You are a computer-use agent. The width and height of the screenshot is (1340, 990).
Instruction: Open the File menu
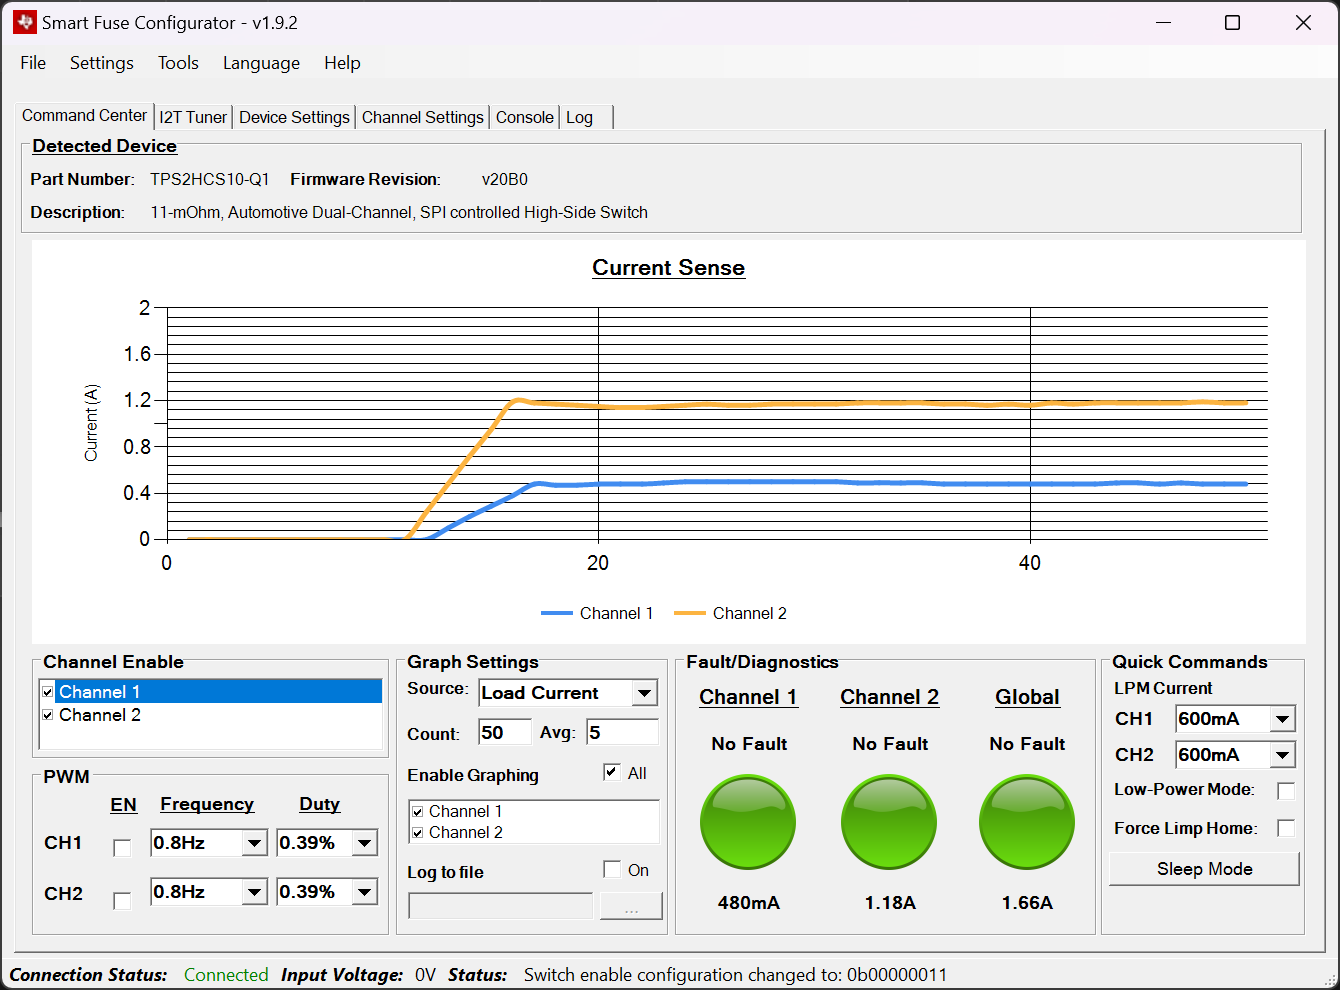pos(33,63)
